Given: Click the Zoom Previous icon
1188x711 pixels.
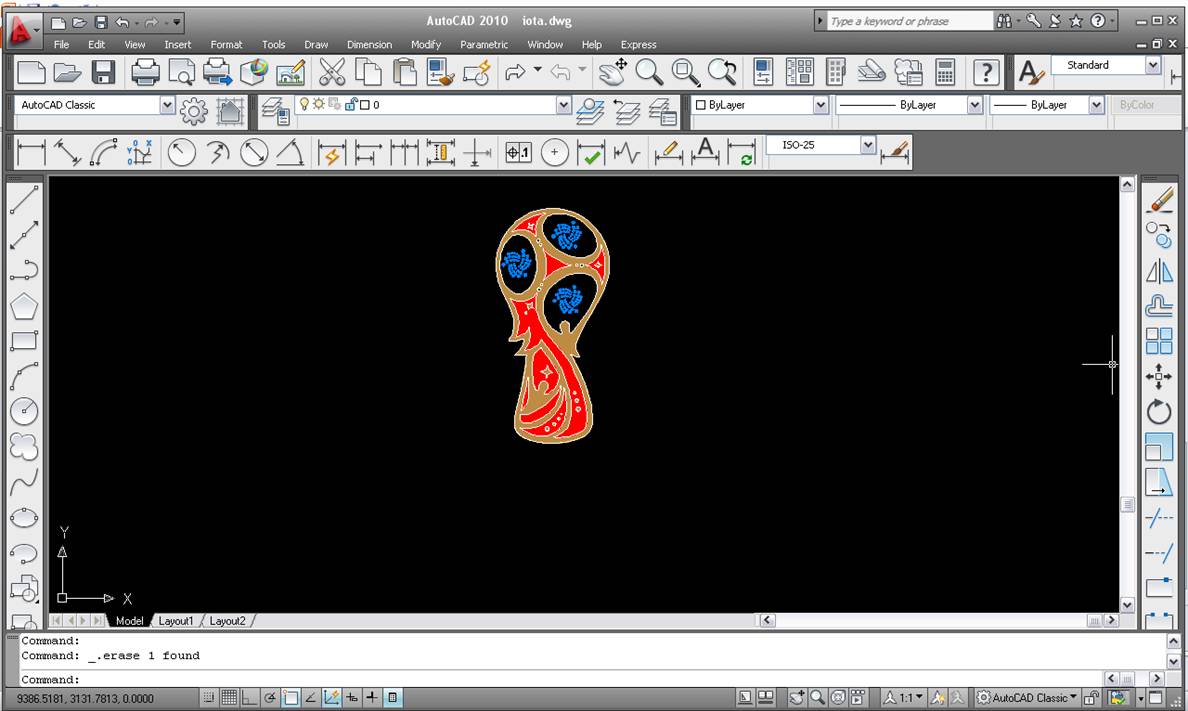Looking at the screenshot, I should point(722,73).
